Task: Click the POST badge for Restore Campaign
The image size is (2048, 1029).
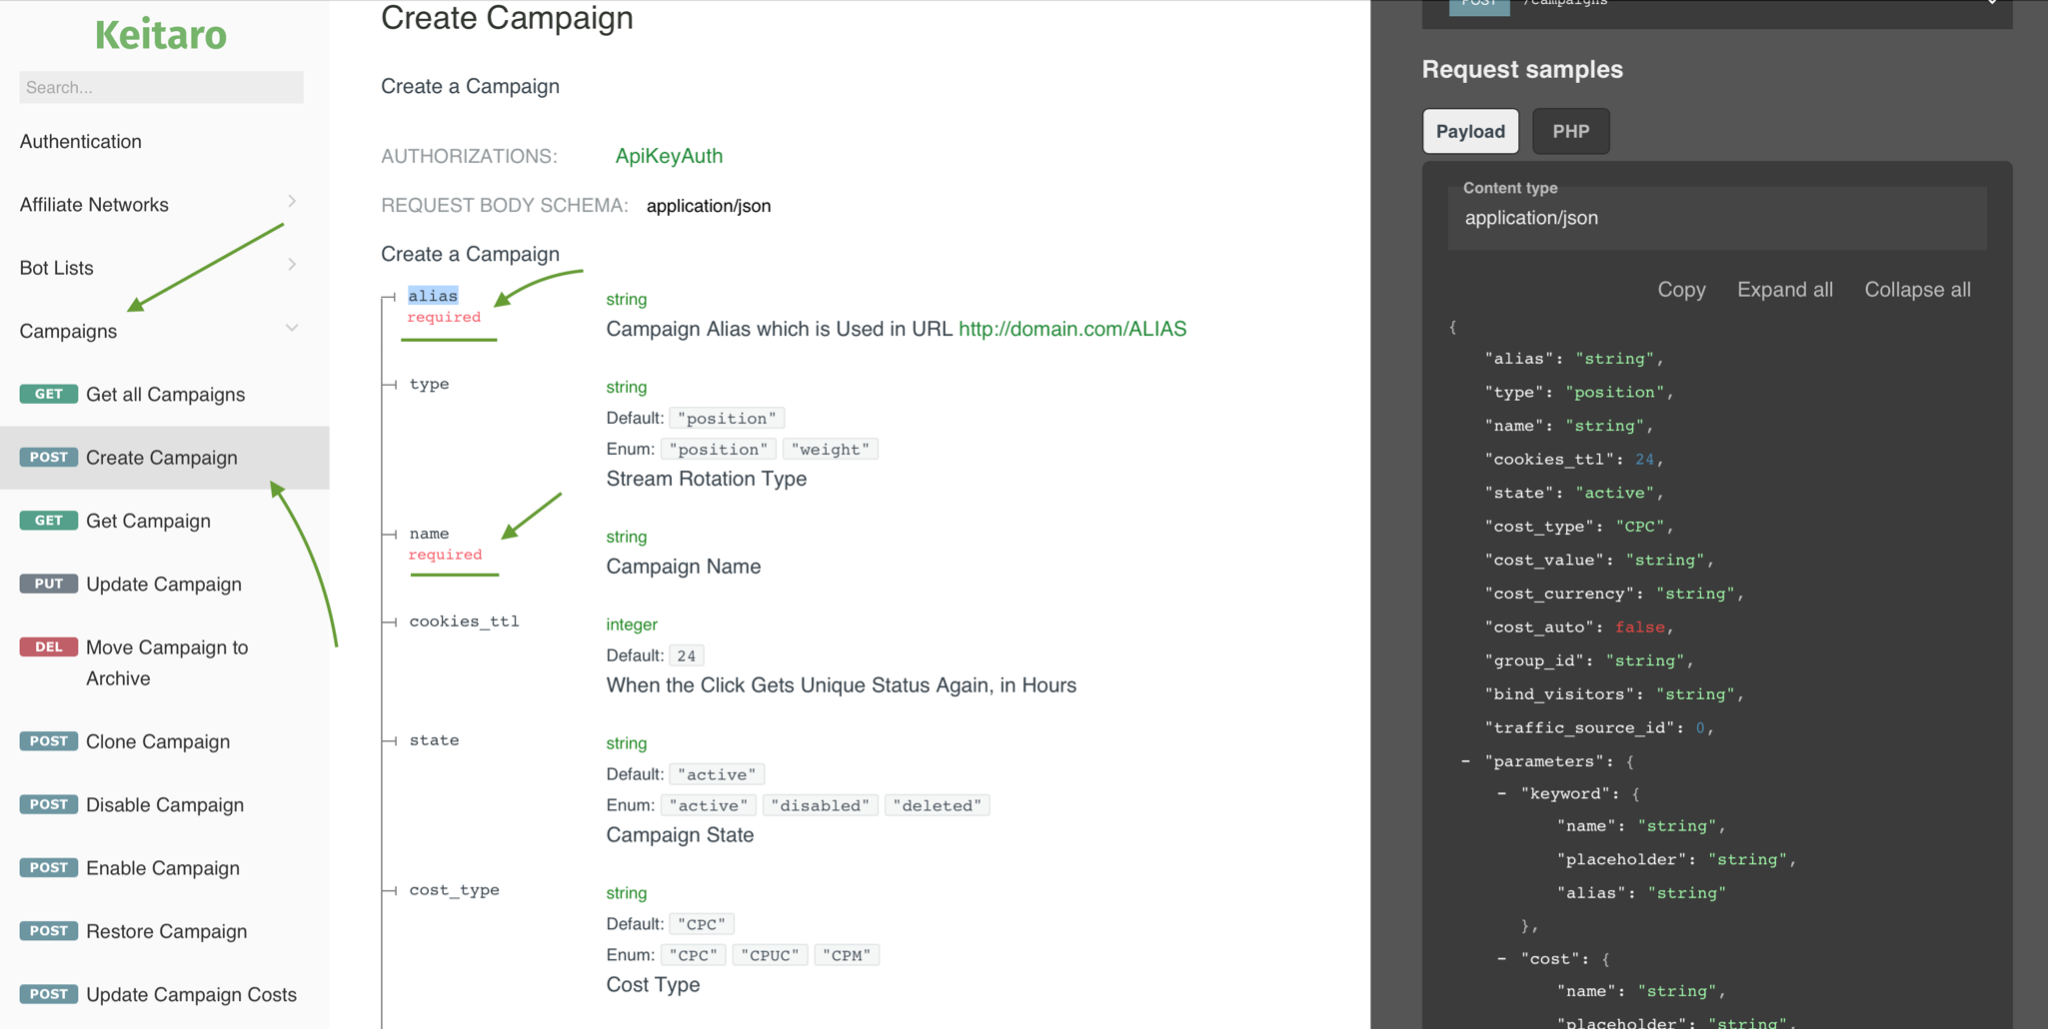Action: pos(48,930)
